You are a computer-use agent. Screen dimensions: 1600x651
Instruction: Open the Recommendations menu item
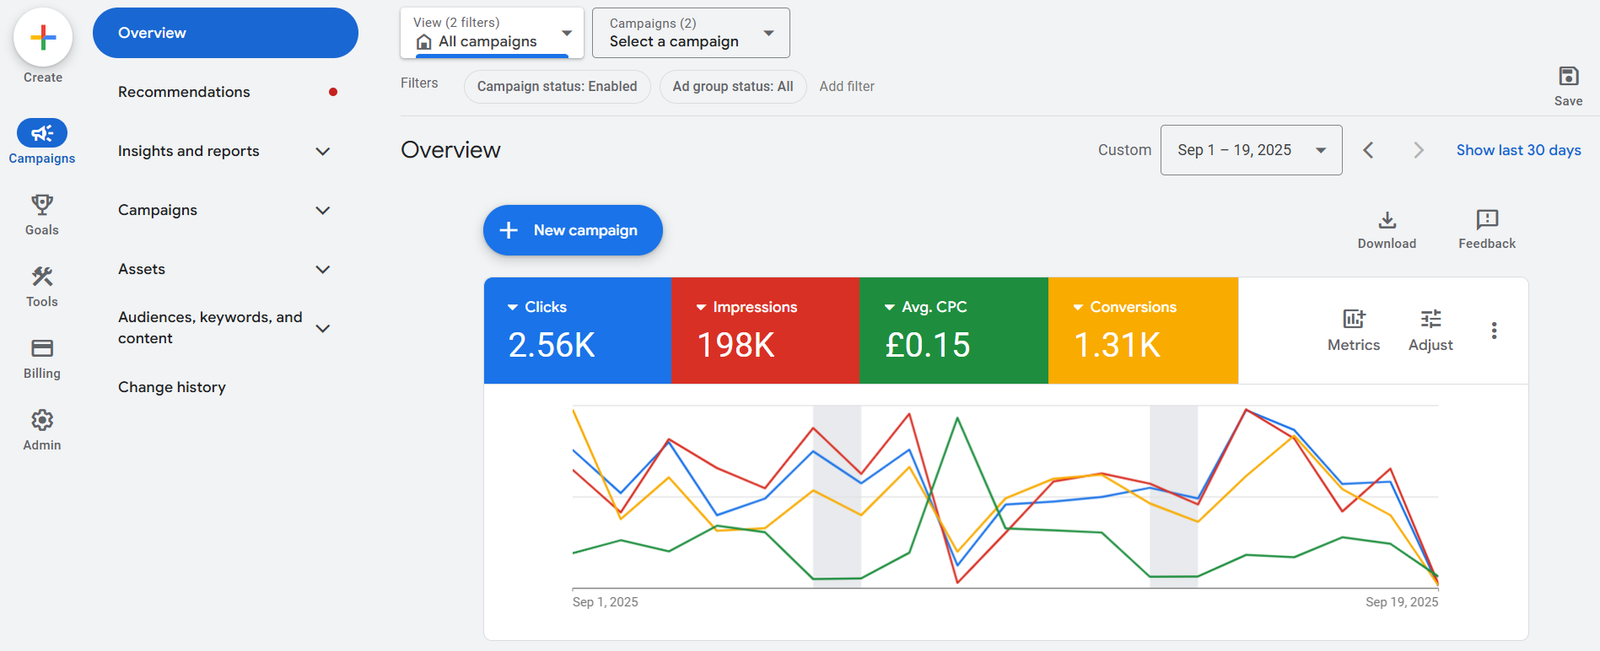coord(184,92)
